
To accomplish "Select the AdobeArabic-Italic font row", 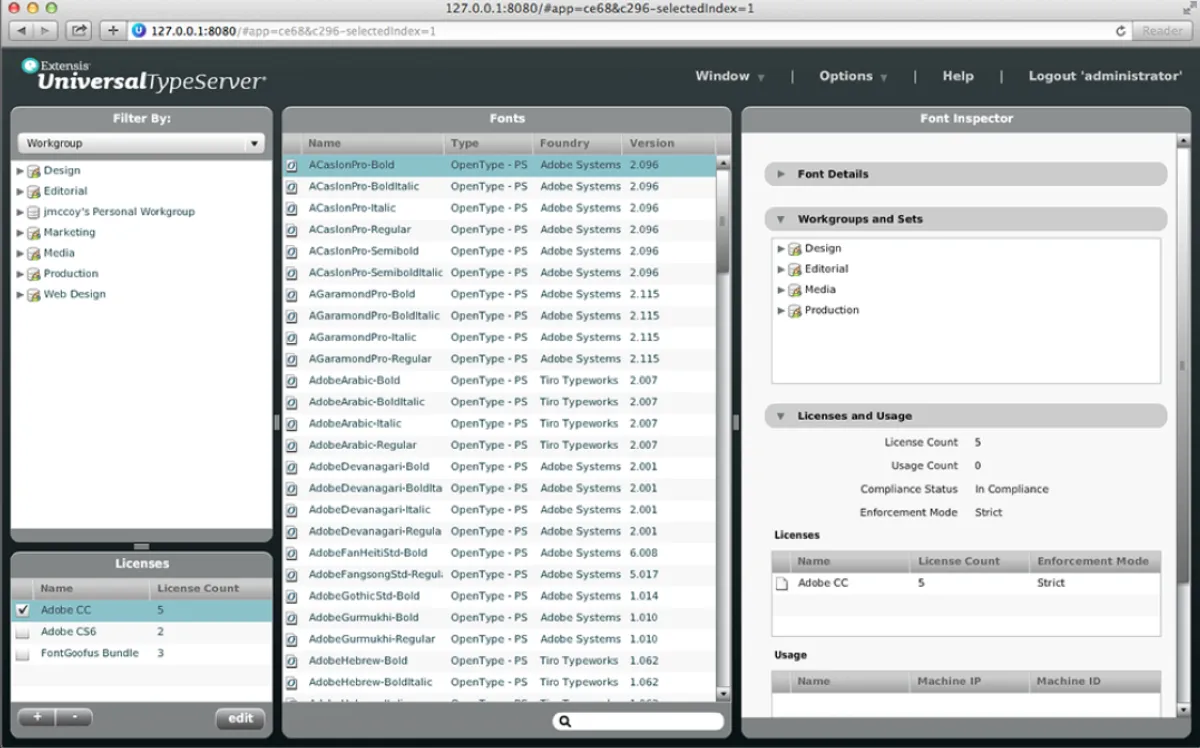I will click(x=500, y=424).
